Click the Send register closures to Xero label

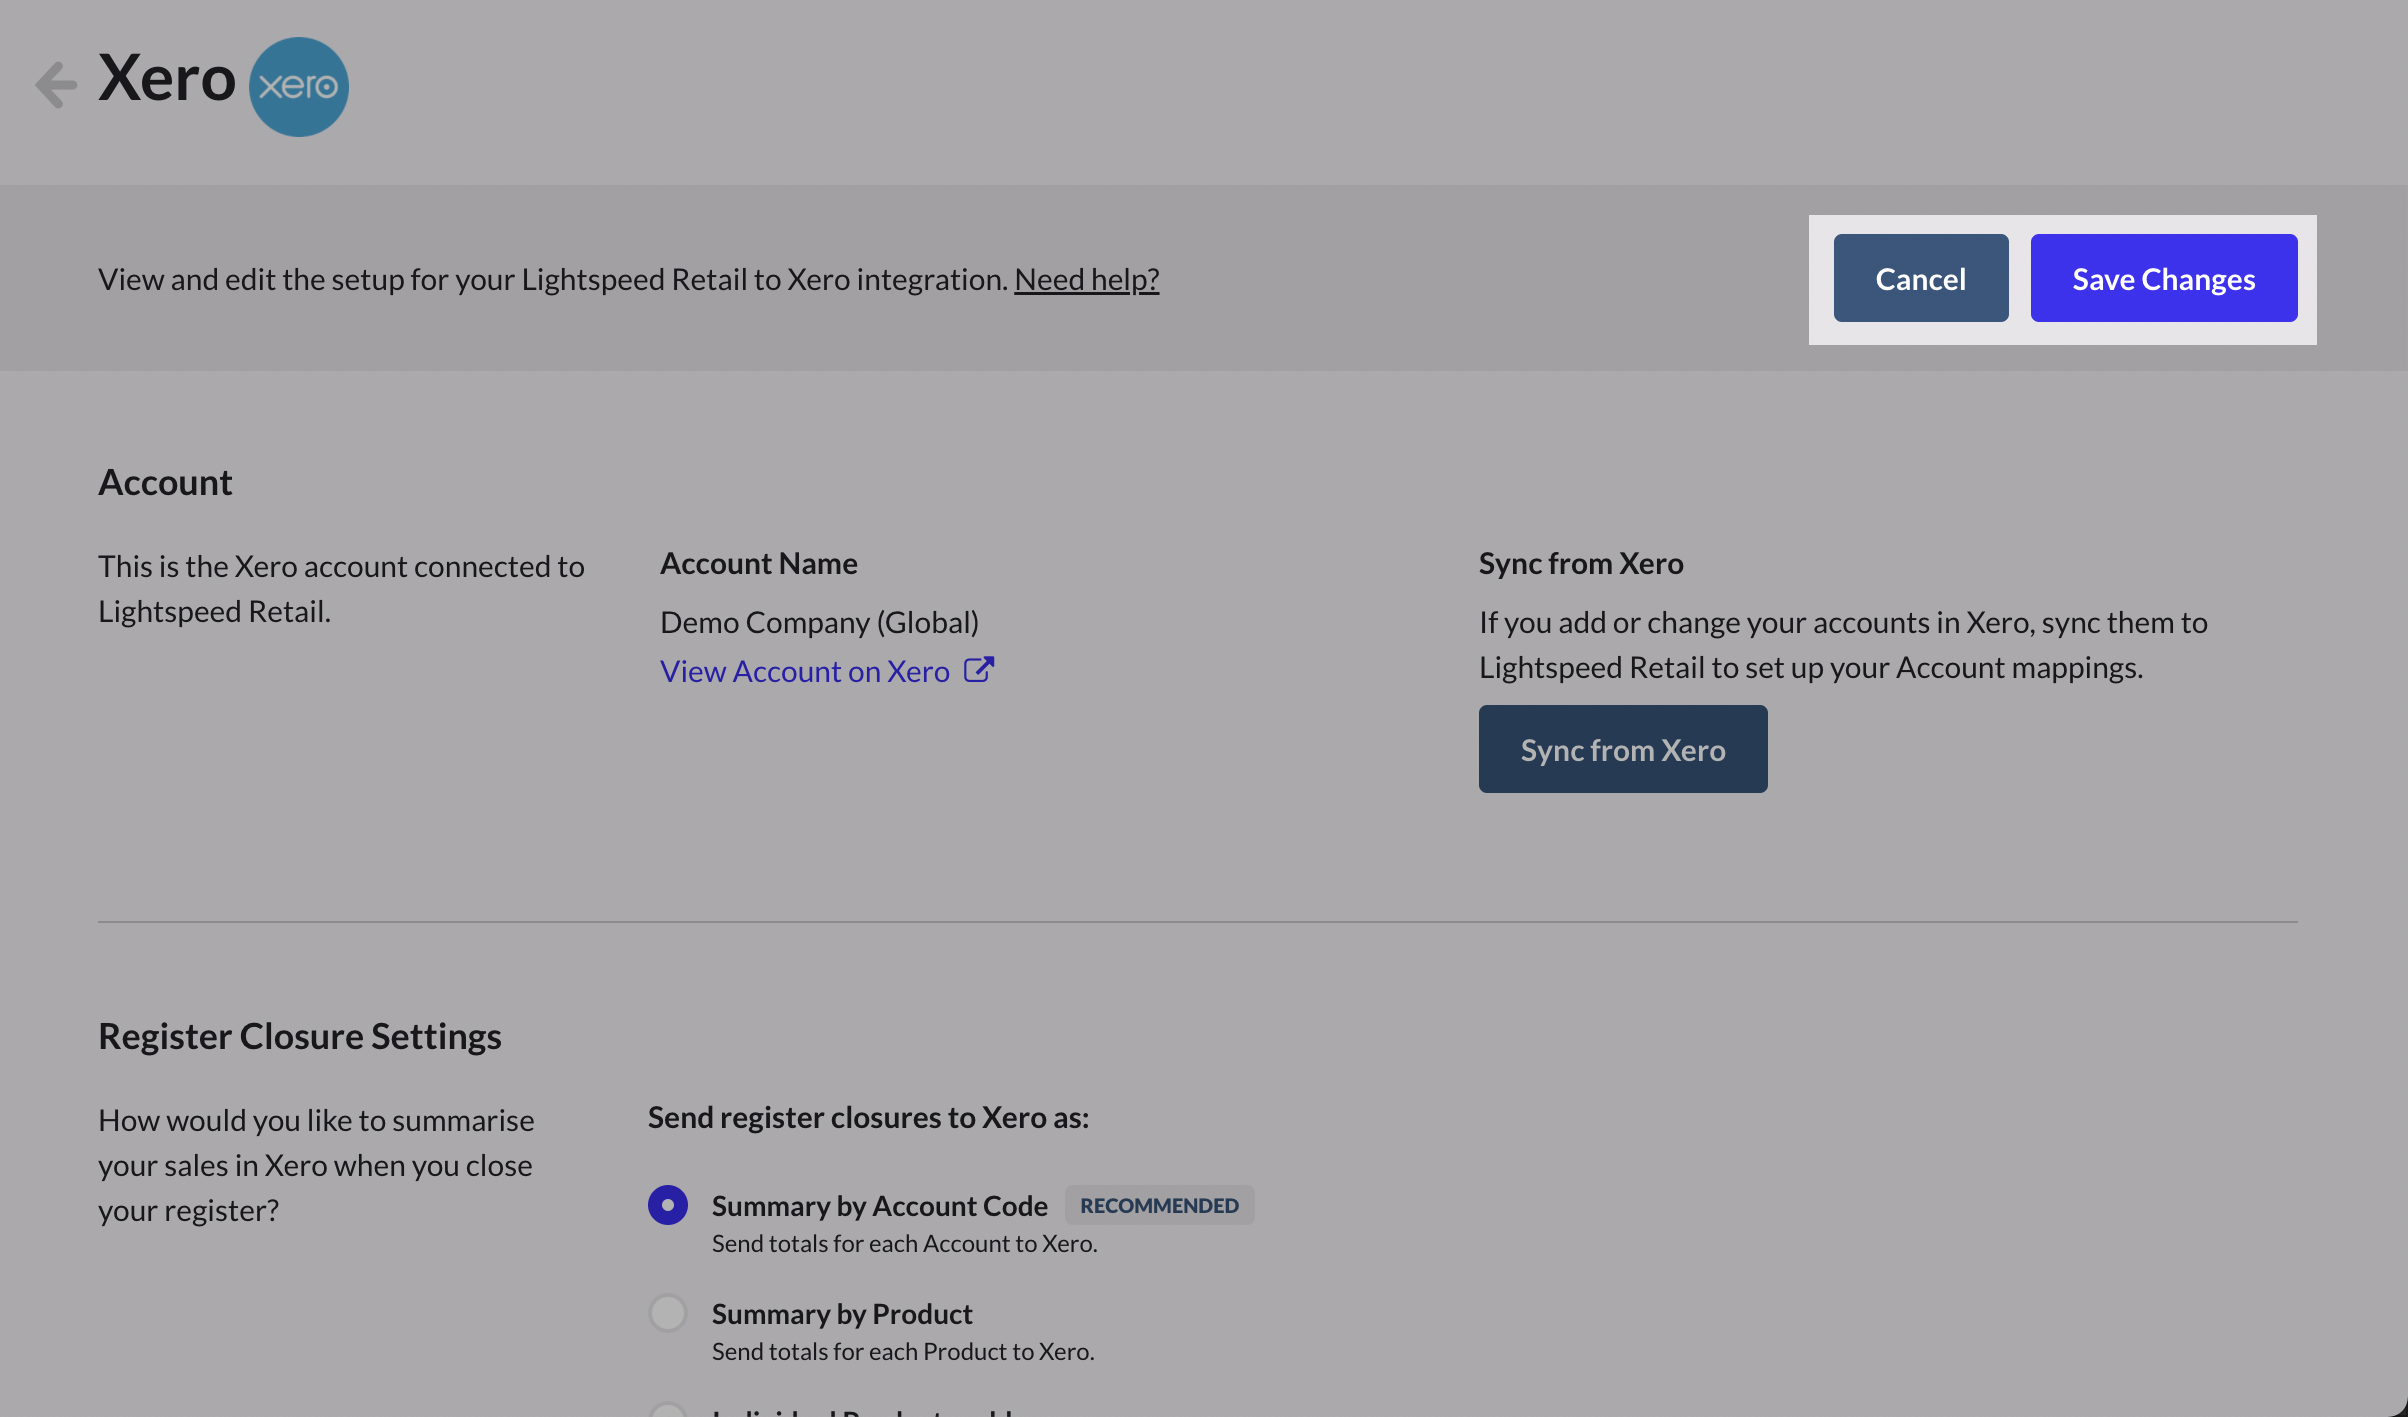868,1117
